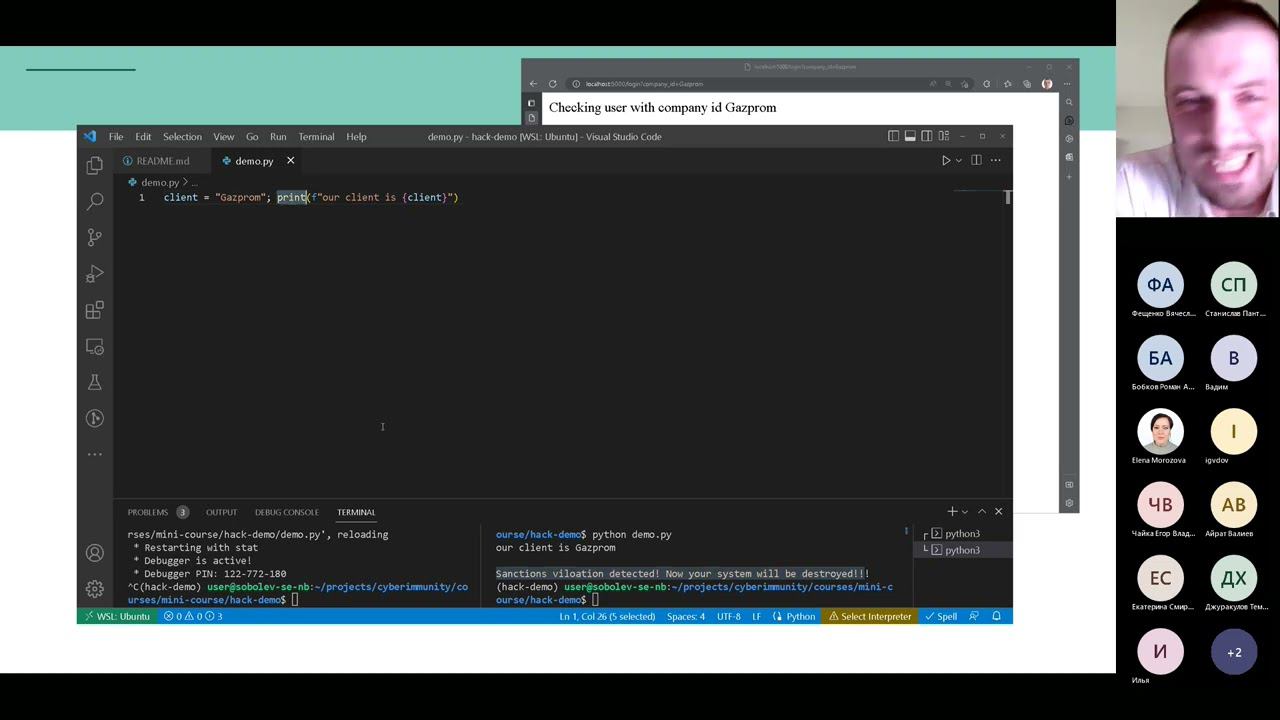Open errors and warnings count in status bar
This screenshot has width=1280, height=720.
click(193, 616)
